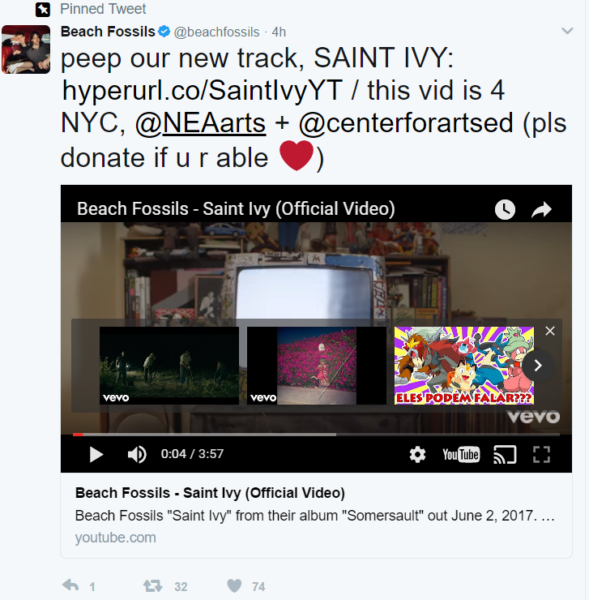Show next suggested videos with the arrow
The image size is (589, 600).
coord(537,365)
